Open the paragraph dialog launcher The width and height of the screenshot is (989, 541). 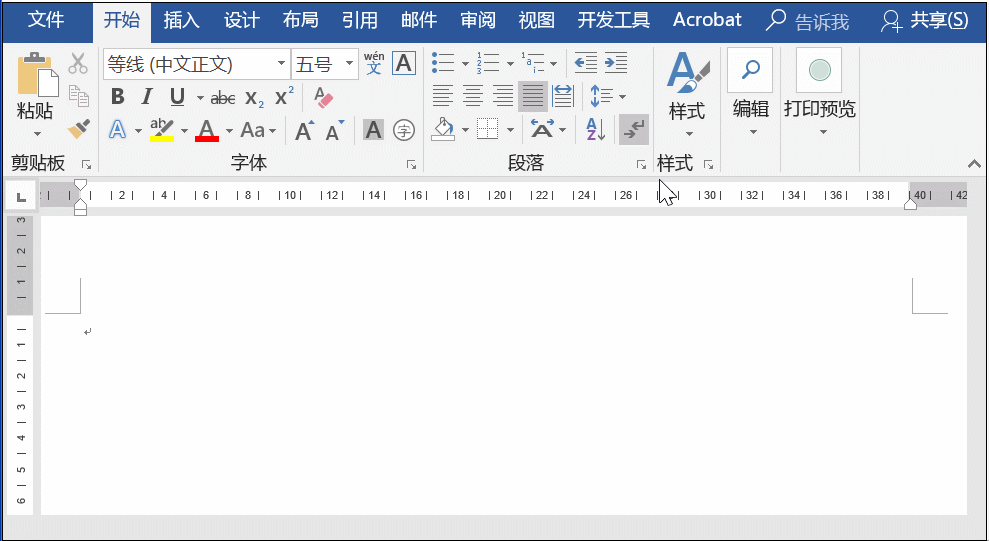(x=641, y=165)
